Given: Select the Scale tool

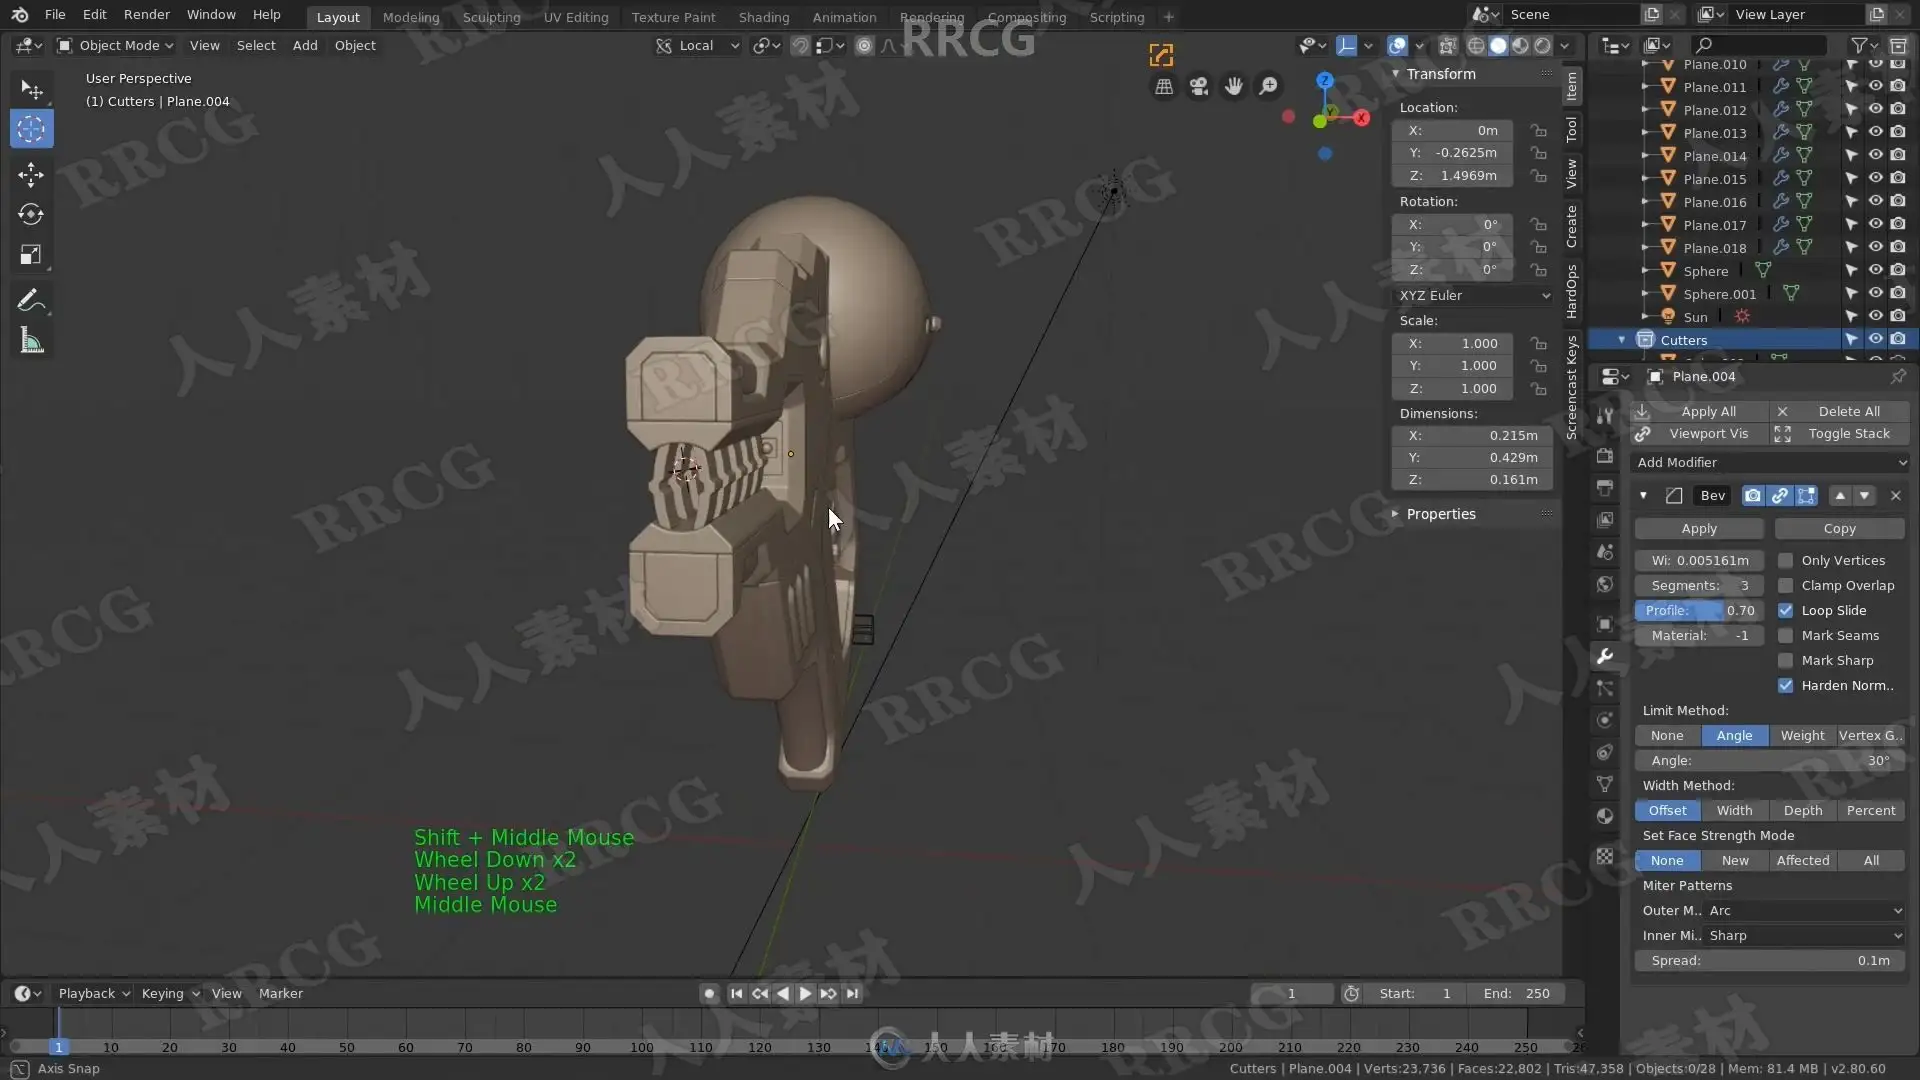Looking at the screenshot, I should pos(31,255).
